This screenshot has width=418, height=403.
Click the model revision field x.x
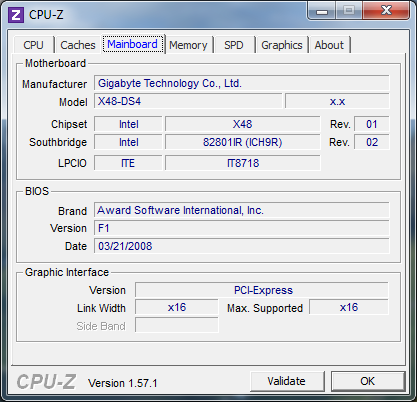click(337, 101)
